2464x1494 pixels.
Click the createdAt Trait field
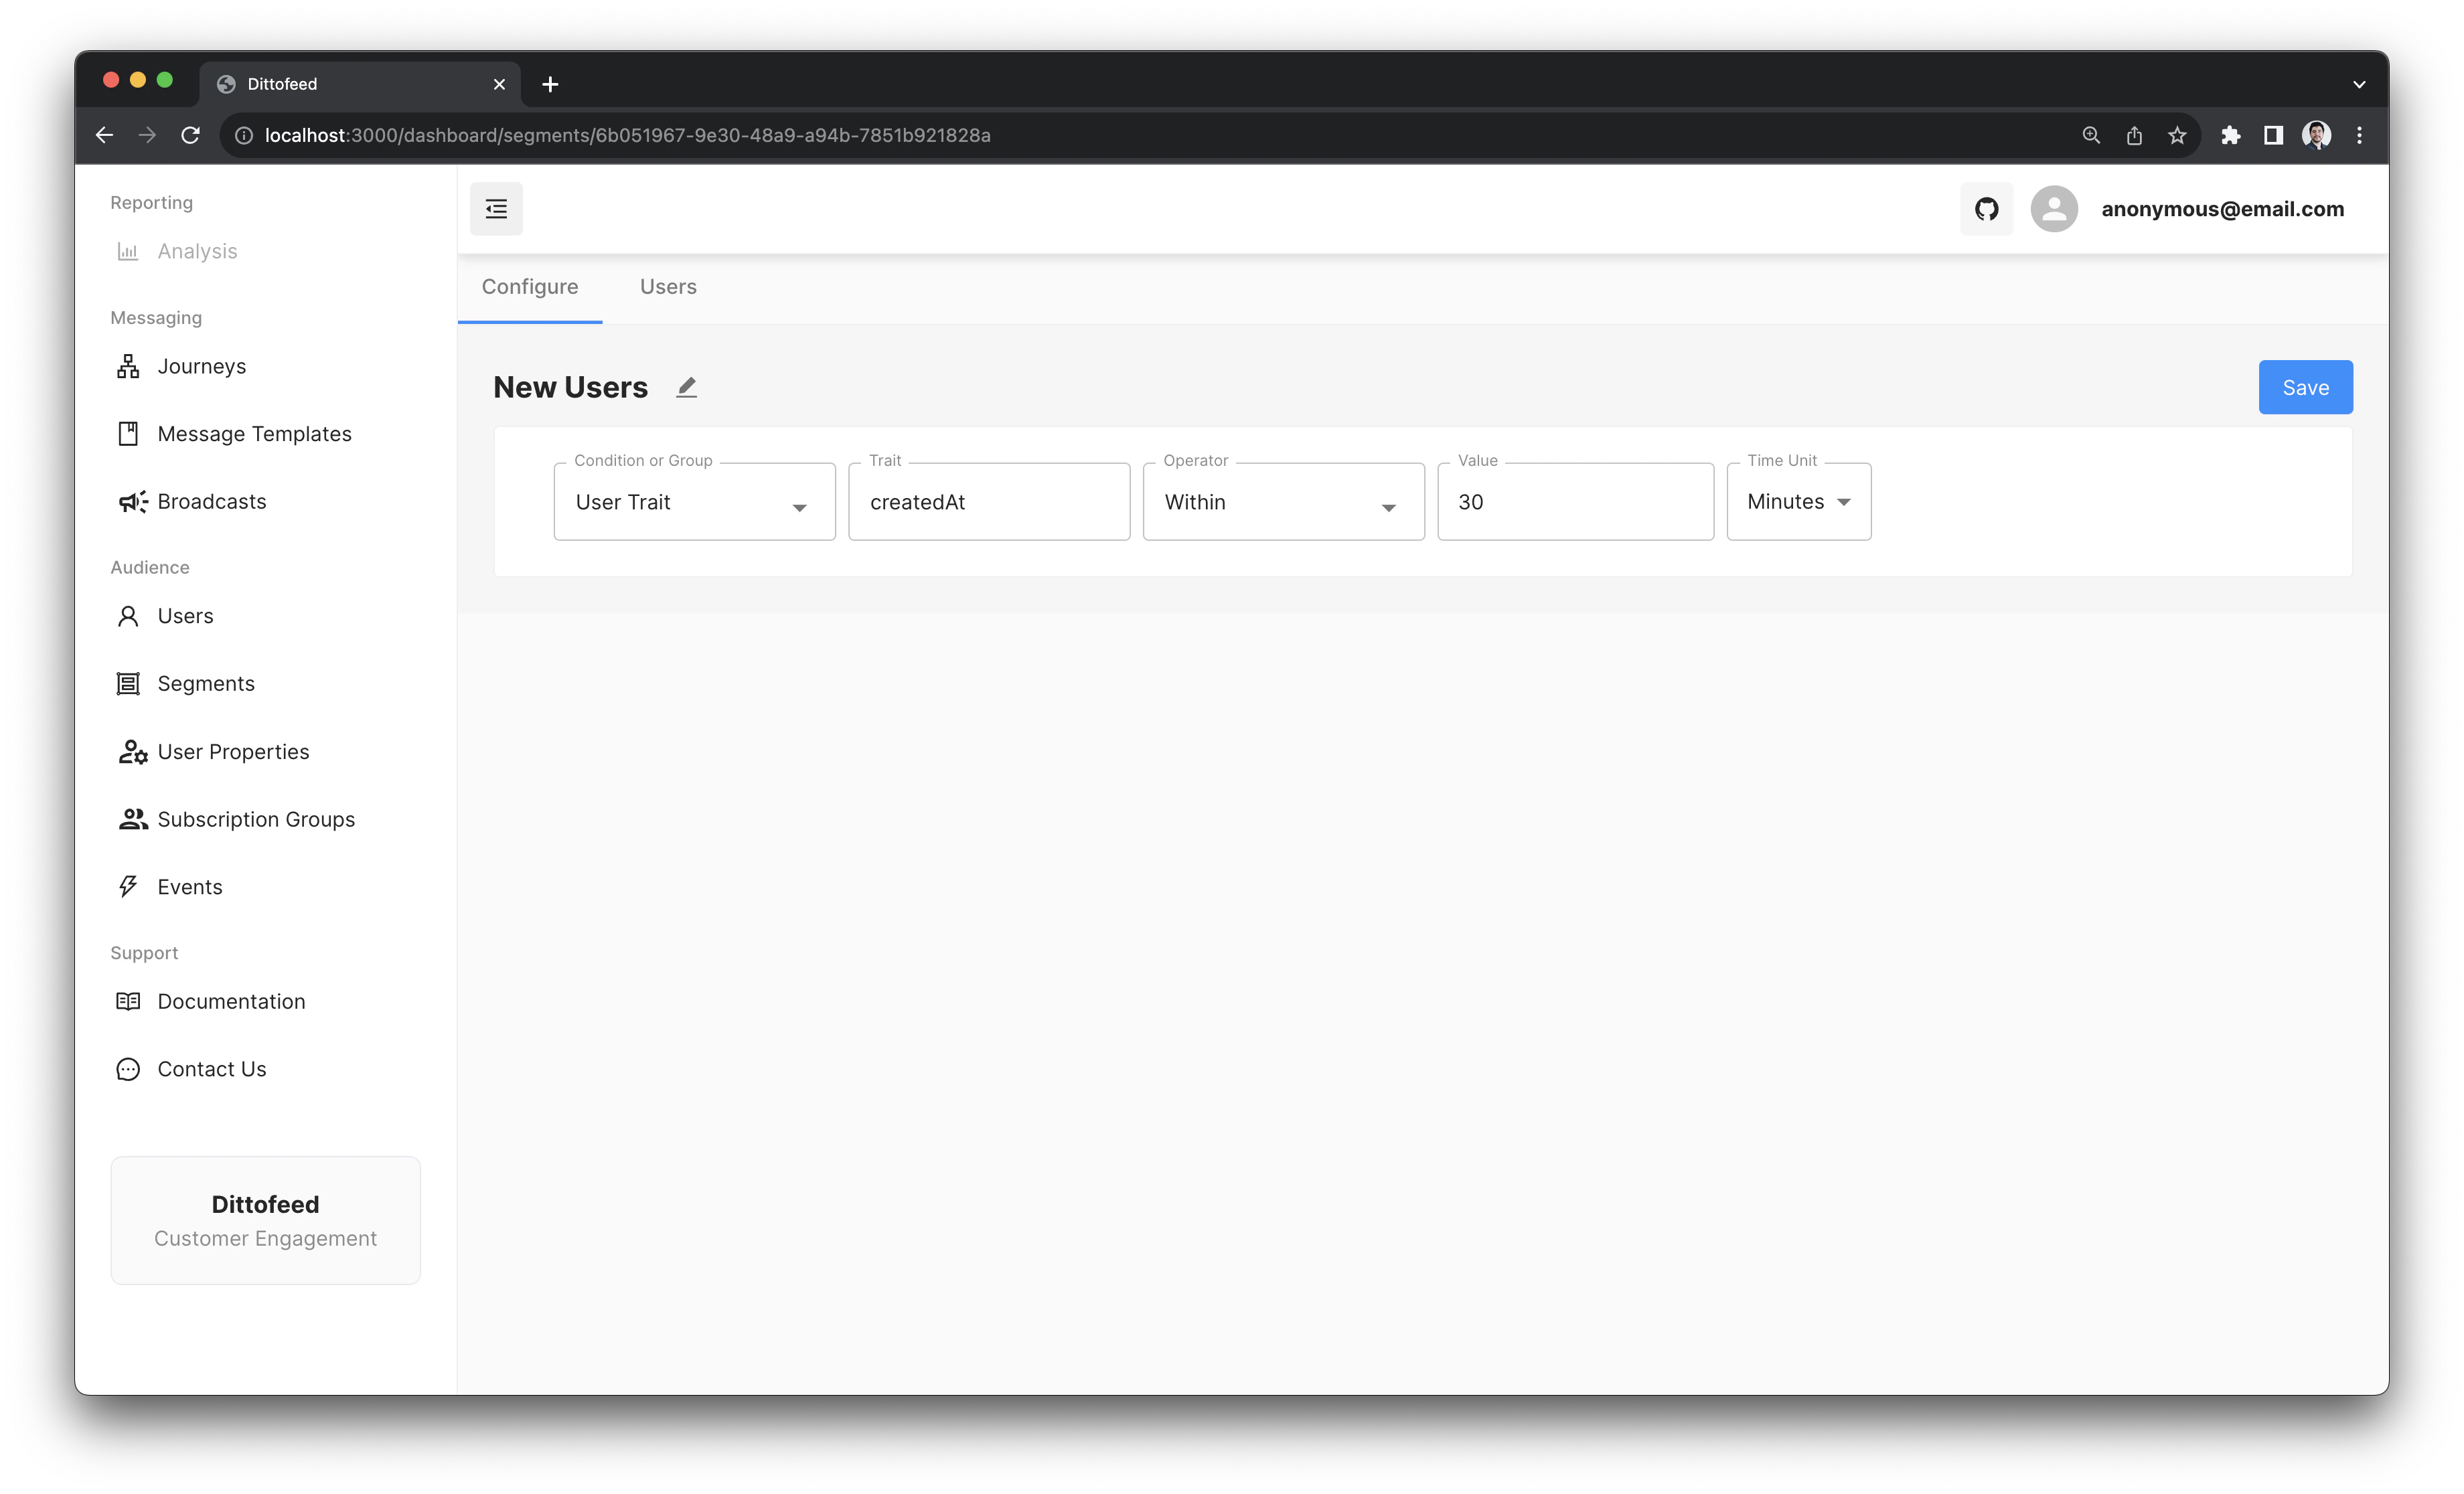tap(988, 501)
